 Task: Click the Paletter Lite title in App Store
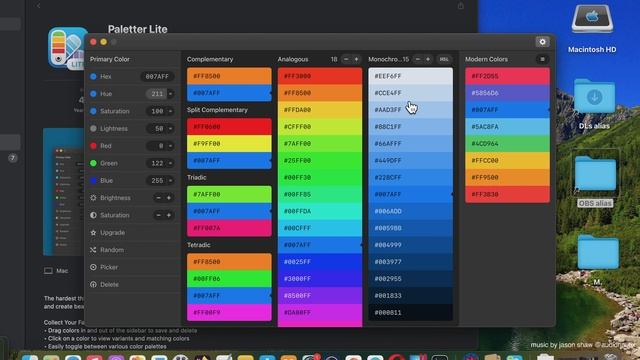pos(138,29)
